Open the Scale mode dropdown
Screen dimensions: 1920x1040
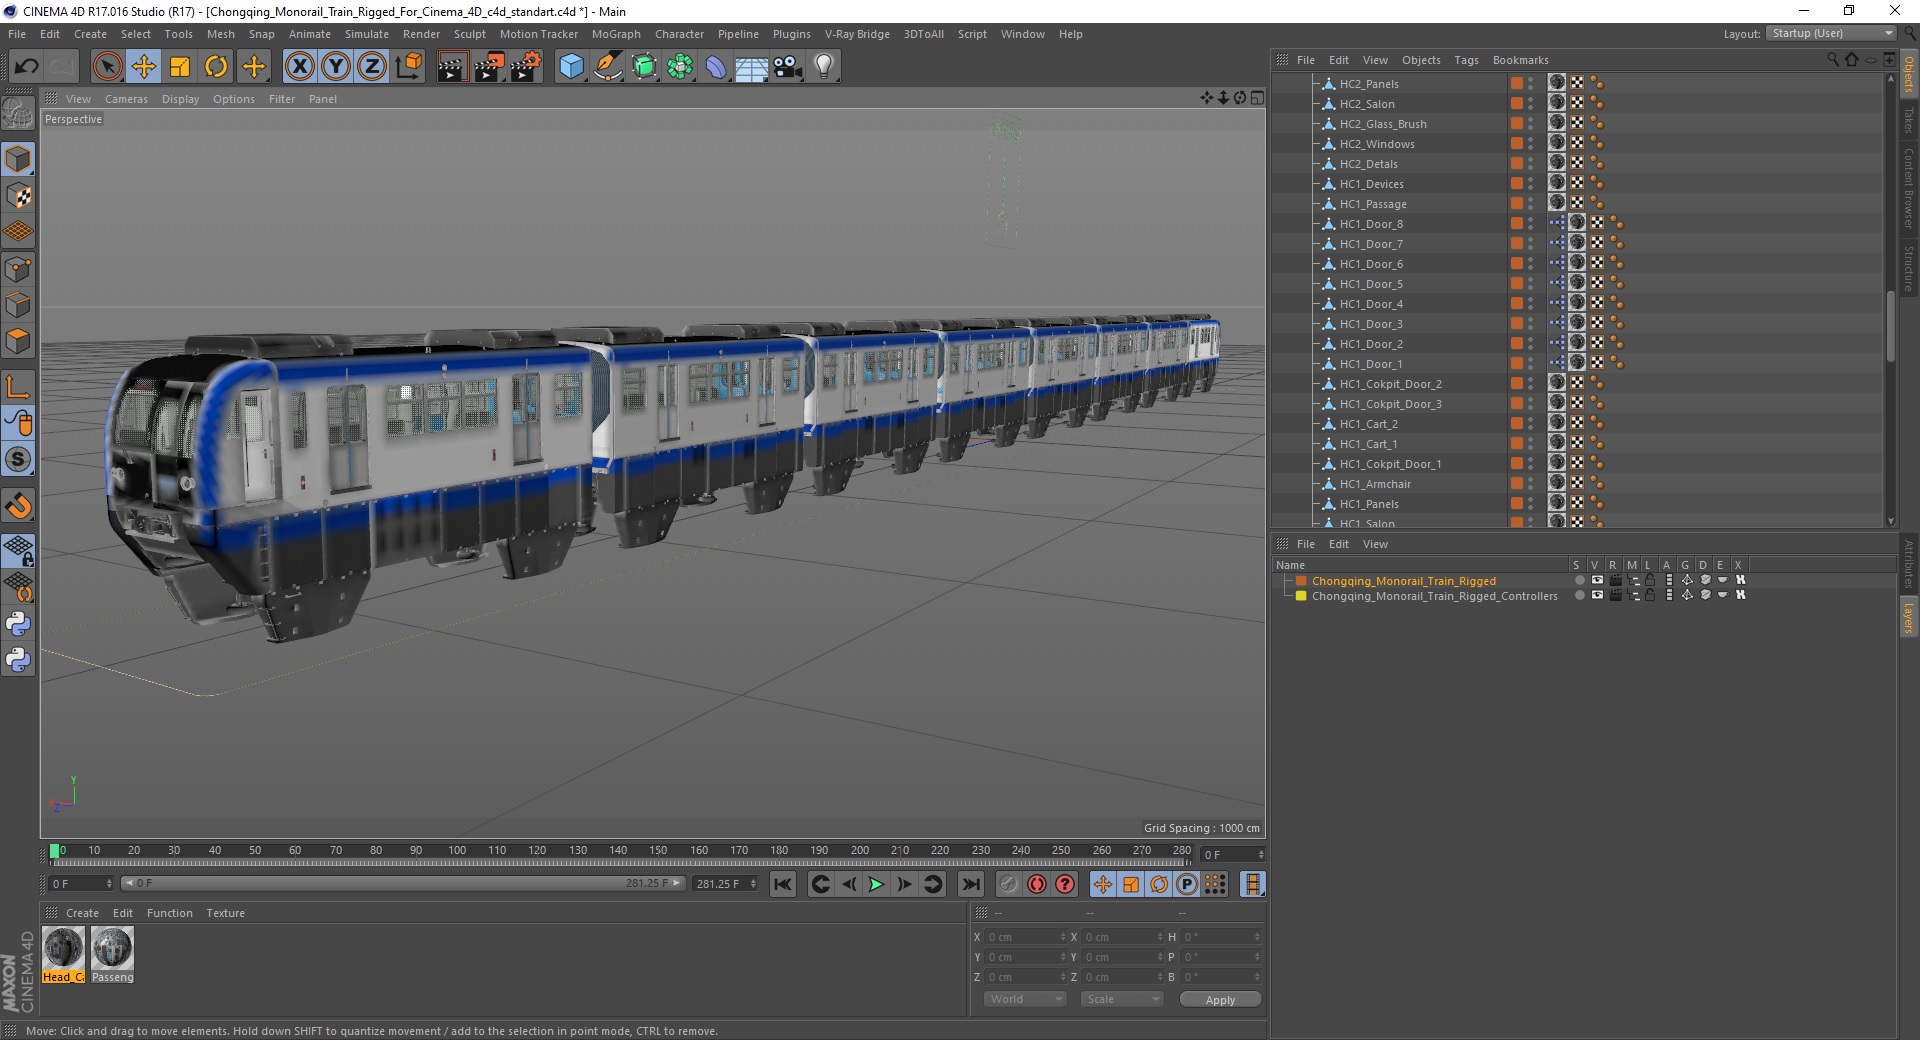[1122, 999]
